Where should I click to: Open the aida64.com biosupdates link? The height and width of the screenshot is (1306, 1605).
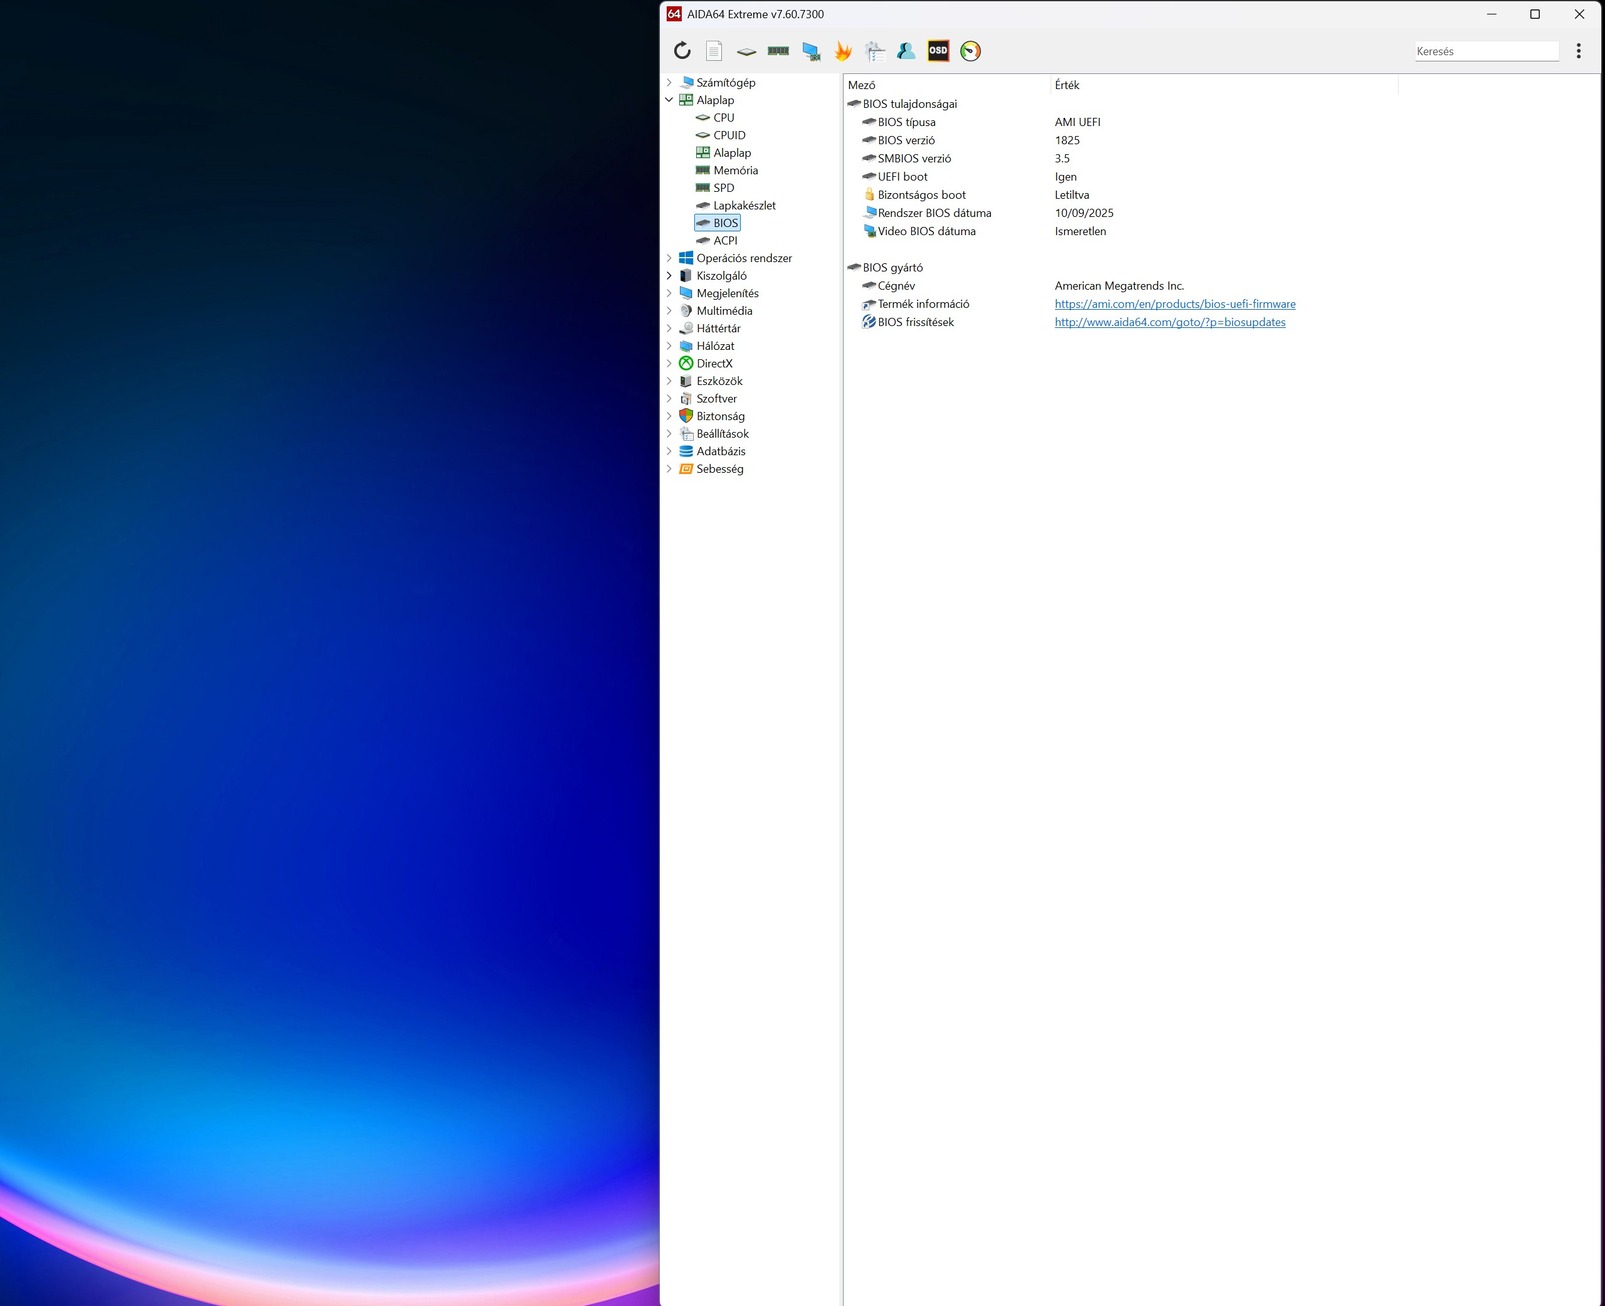tap(1170, 322)
